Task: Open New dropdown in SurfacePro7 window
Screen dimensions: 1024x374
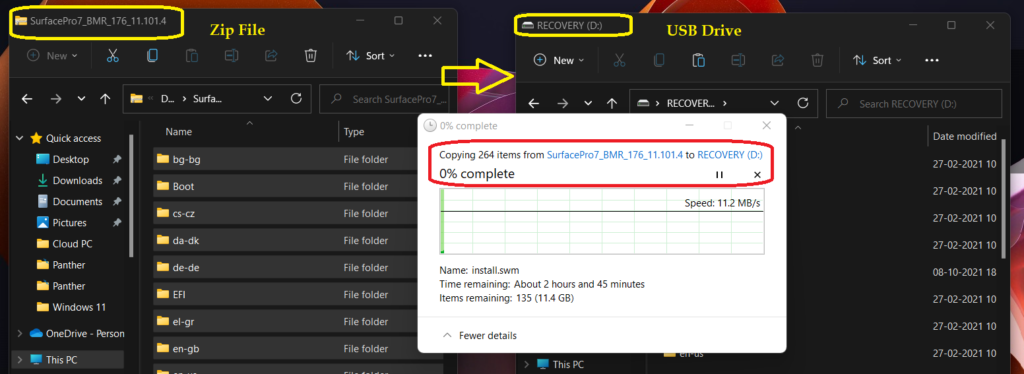Action: pos(52,56)
